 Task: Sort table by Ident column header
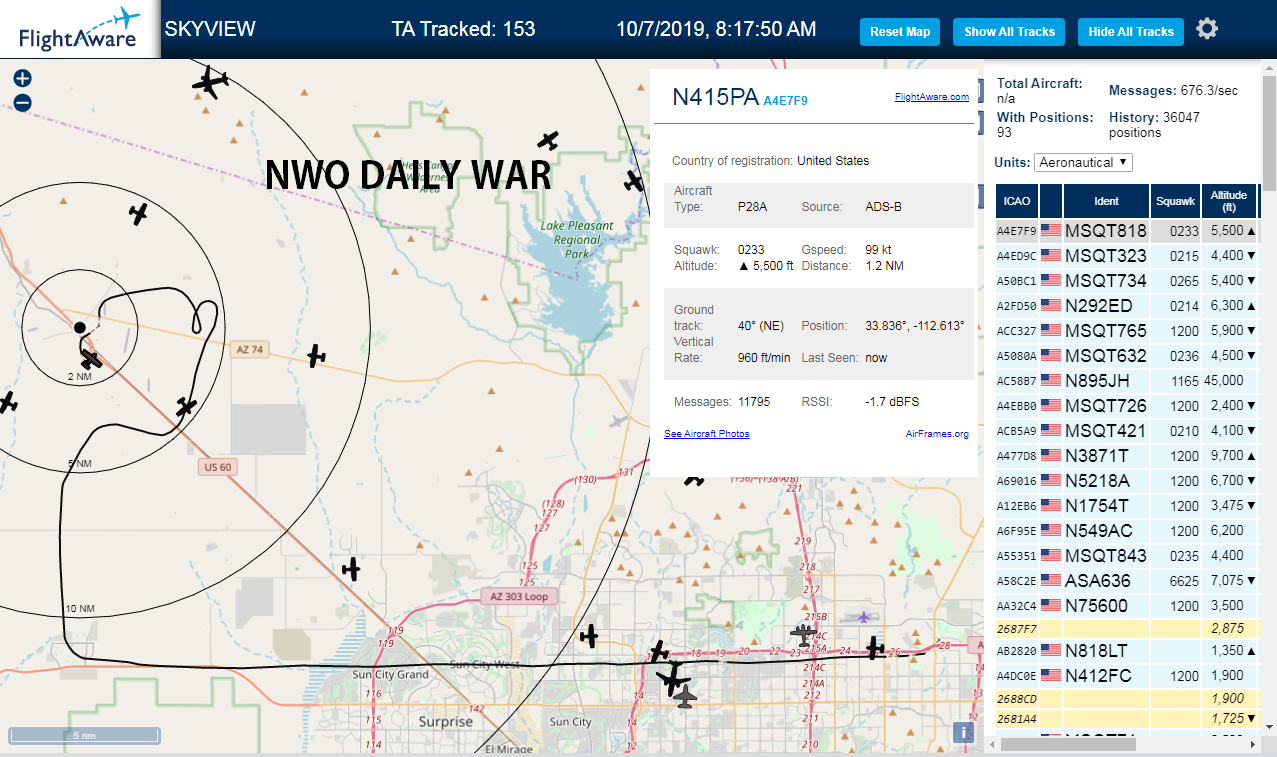pyautogui.click(x=1106, y=201)
